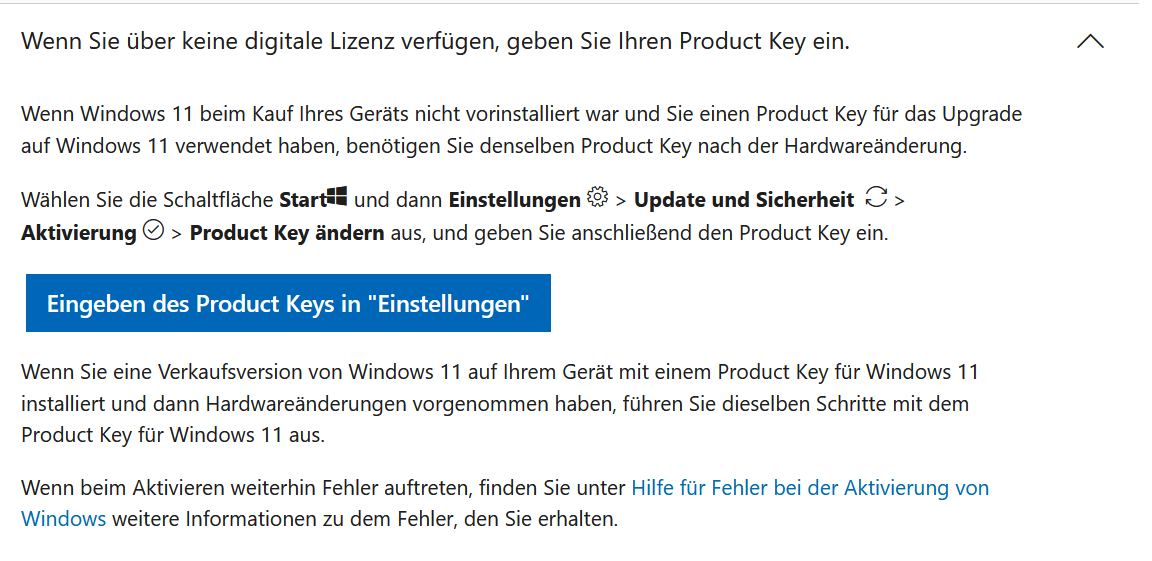Click the paragraph starting "Wenn Sie eine Verkaufsversion"
The height and width of the screenshot is (561, 1152).
pos(500,403)
